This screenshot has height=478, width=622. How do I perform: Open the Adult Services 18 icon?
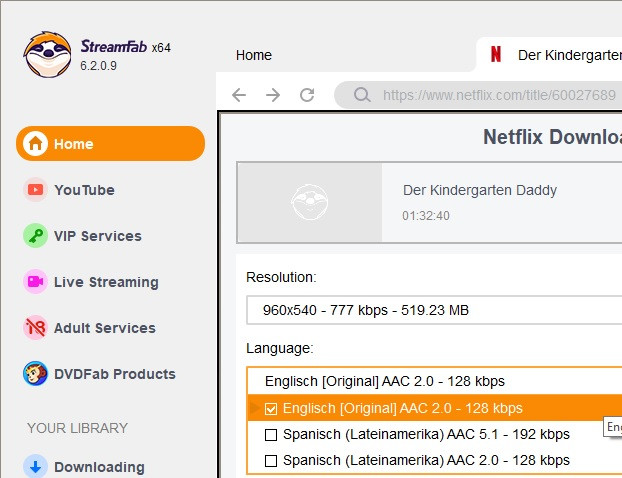tap(36, 328)
